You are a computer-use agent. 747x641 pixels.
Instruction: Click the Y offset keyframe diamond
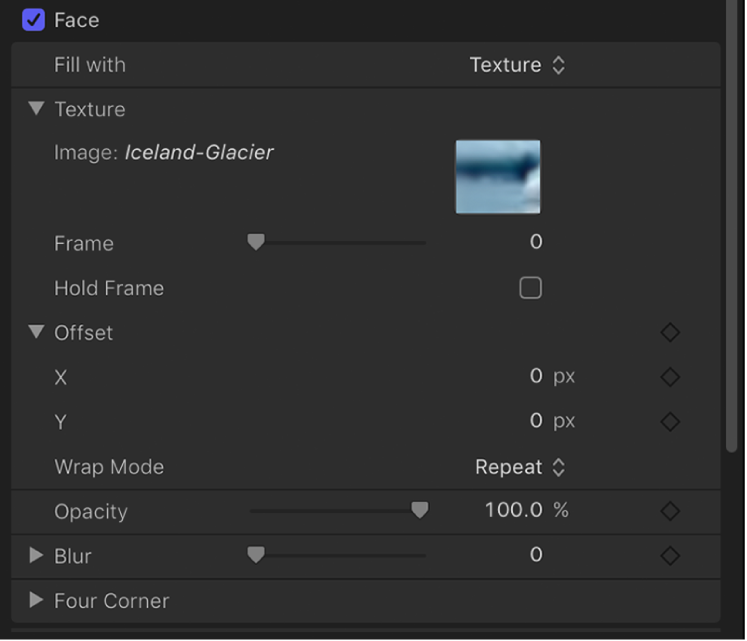tap(670, 421)
